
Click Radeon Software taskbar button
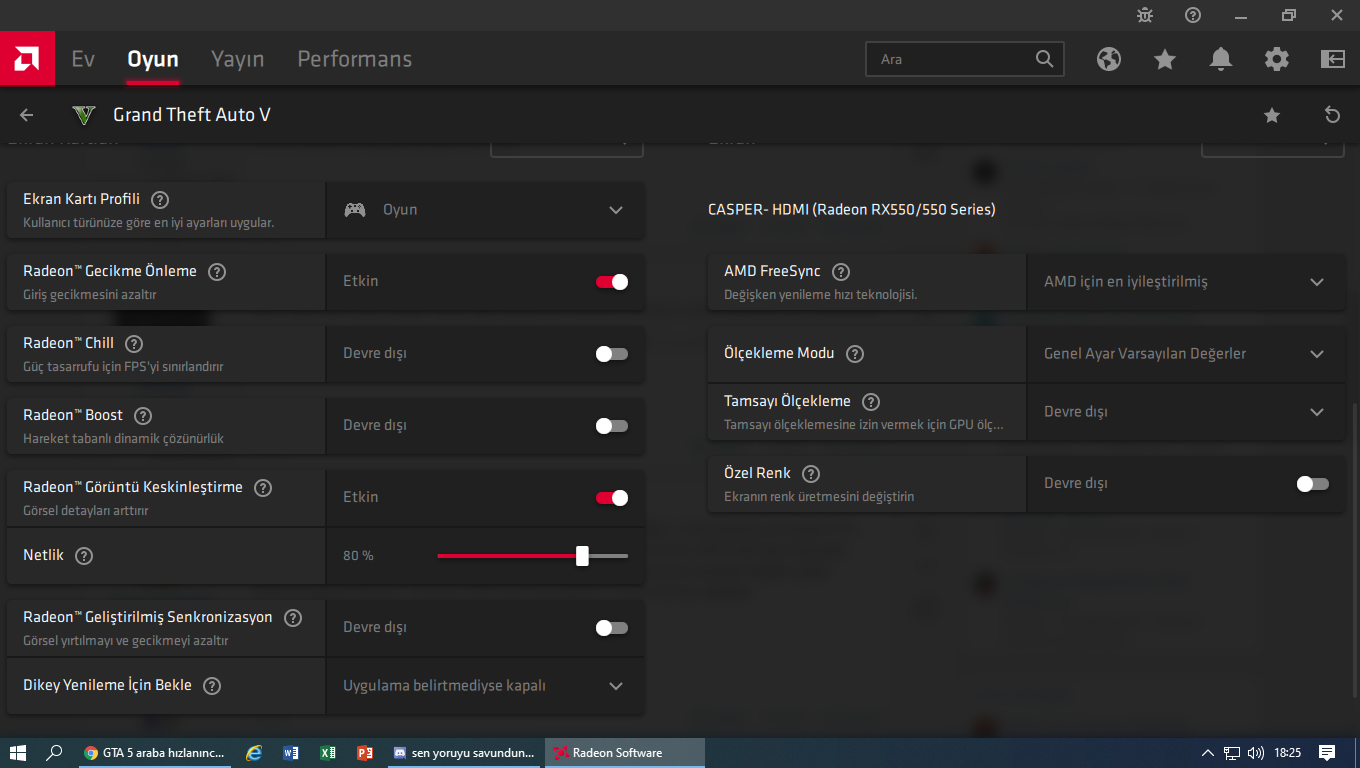pos(625,753)
